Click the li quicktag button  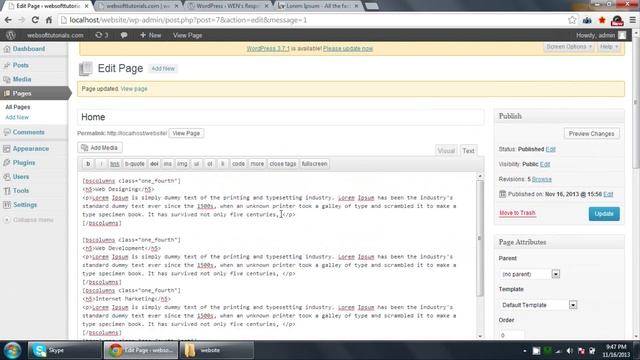point(222,164)
